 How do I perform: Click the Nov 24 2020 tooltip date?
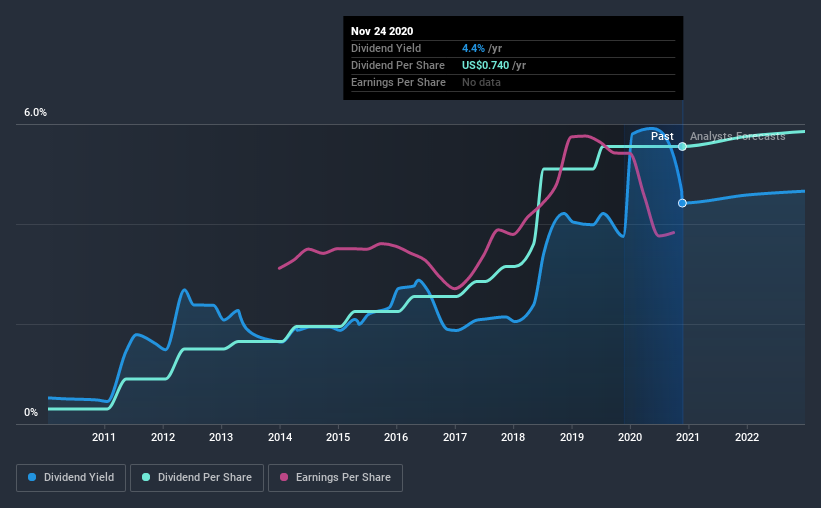click(x=382, y=31)
